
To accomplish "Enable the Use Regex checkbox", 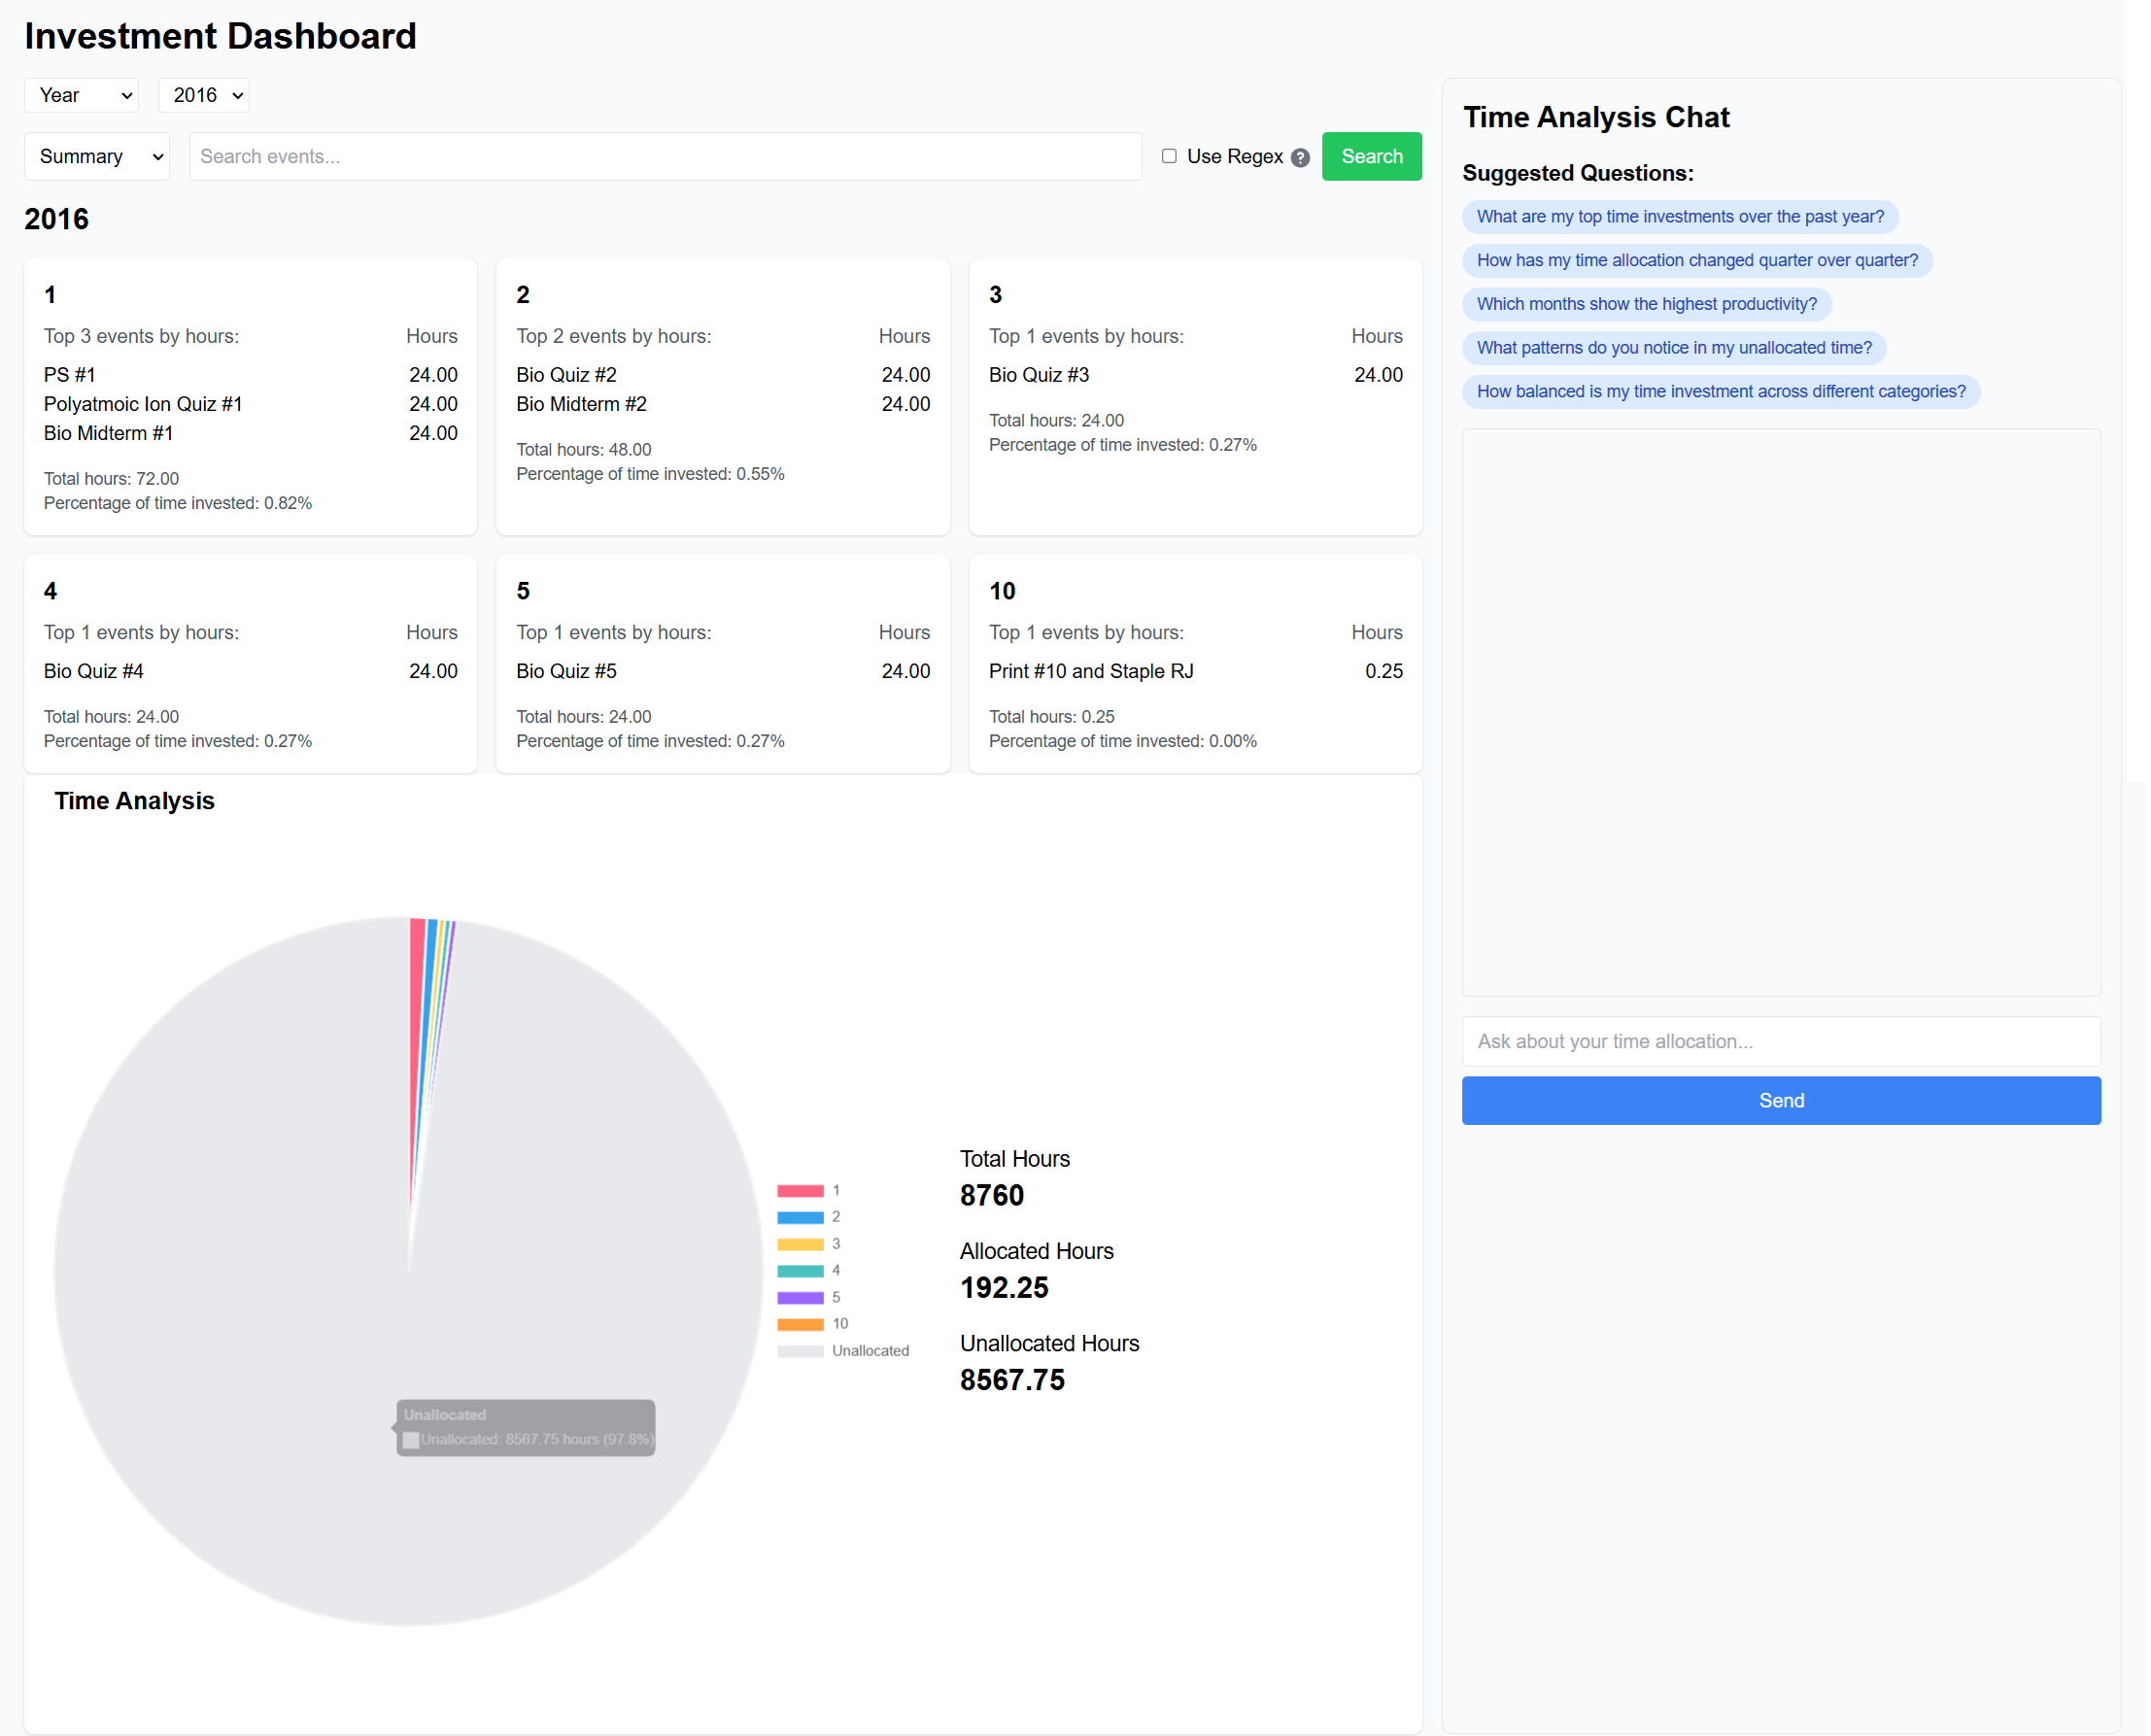I will pyautogui.click(x=1169, y=156).
